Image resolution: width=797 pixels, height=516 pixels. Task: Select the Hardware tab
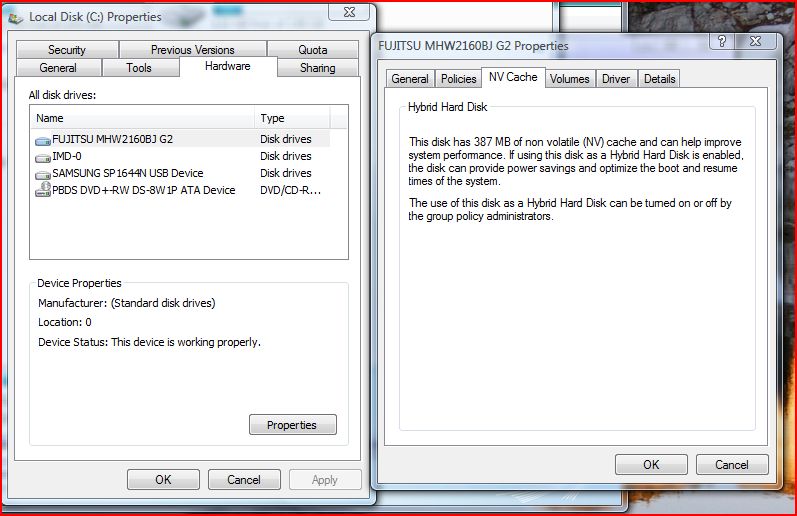[228, 66]
